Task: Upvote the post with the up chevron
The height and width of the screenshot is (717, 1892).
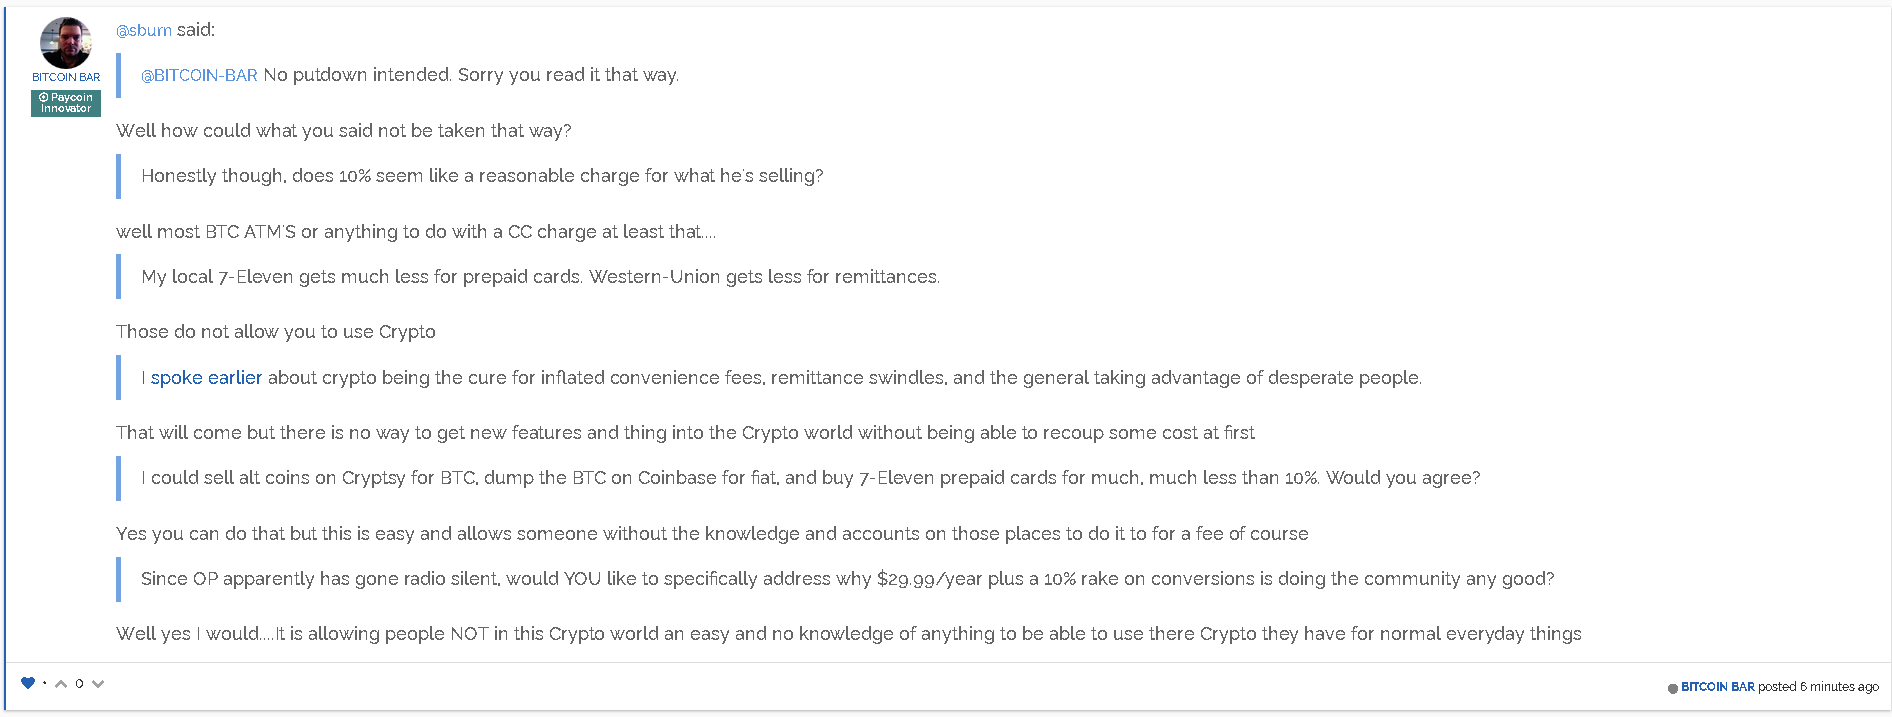Action: pyautogui.click(x=61, y=684)
